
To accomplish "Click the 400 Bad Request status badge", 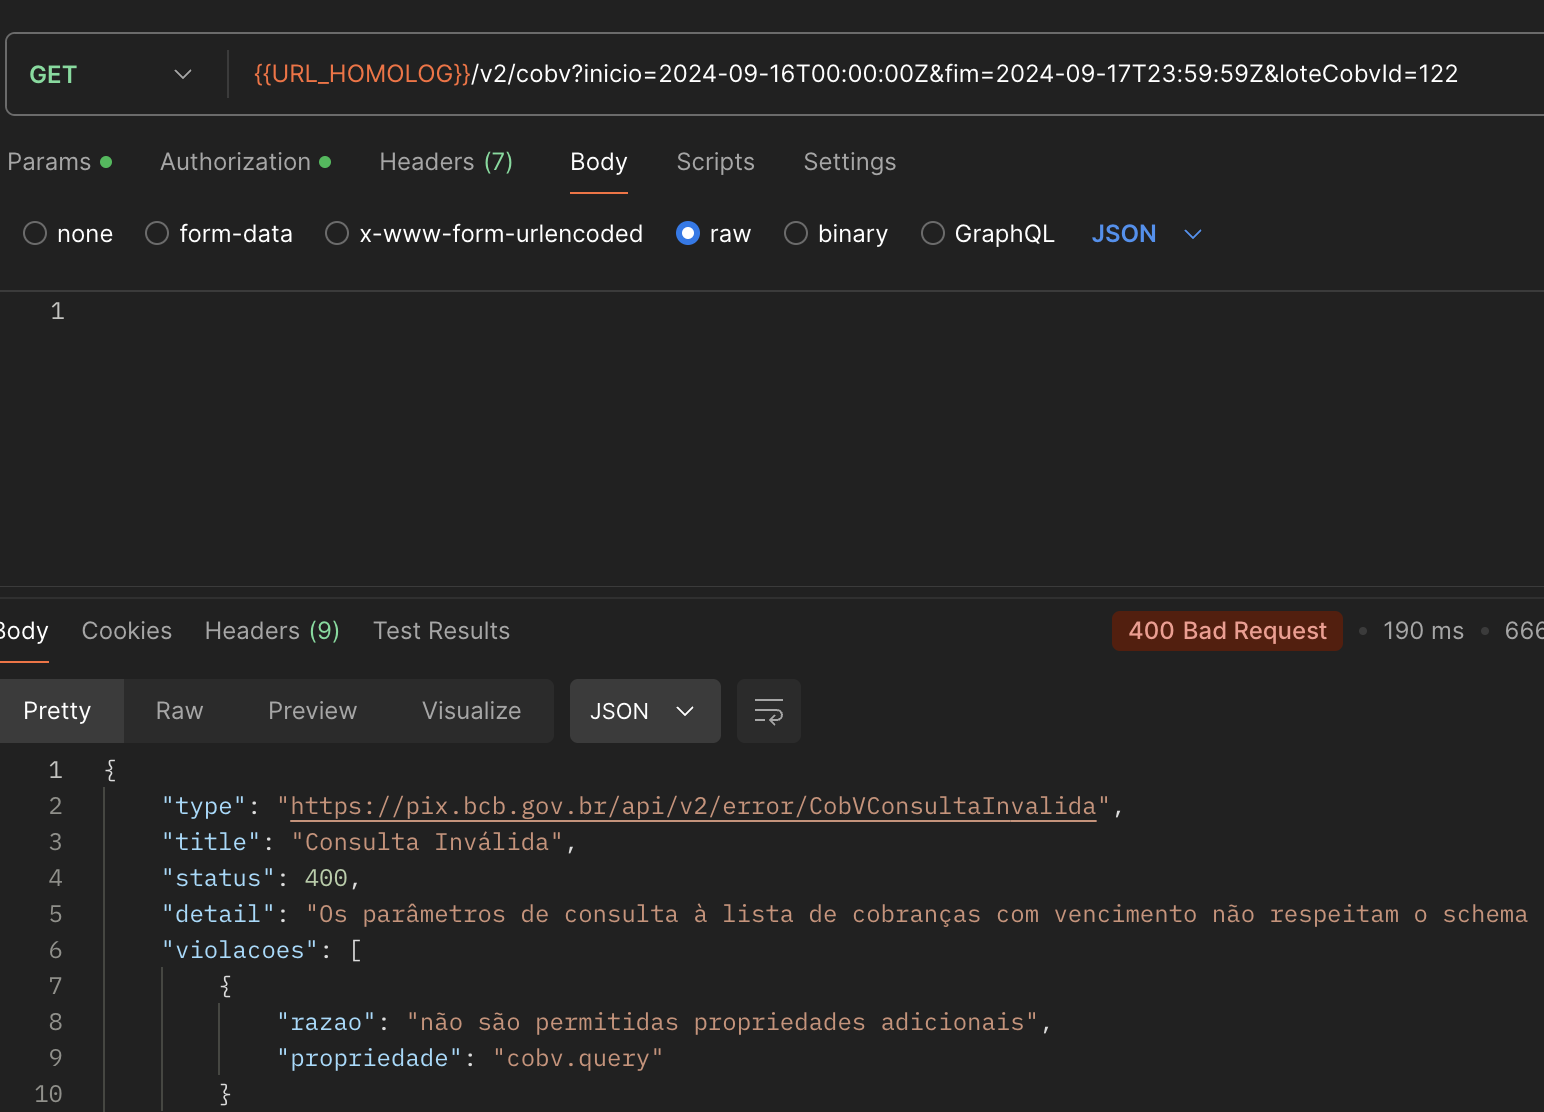I will [x=1227, y=631].
